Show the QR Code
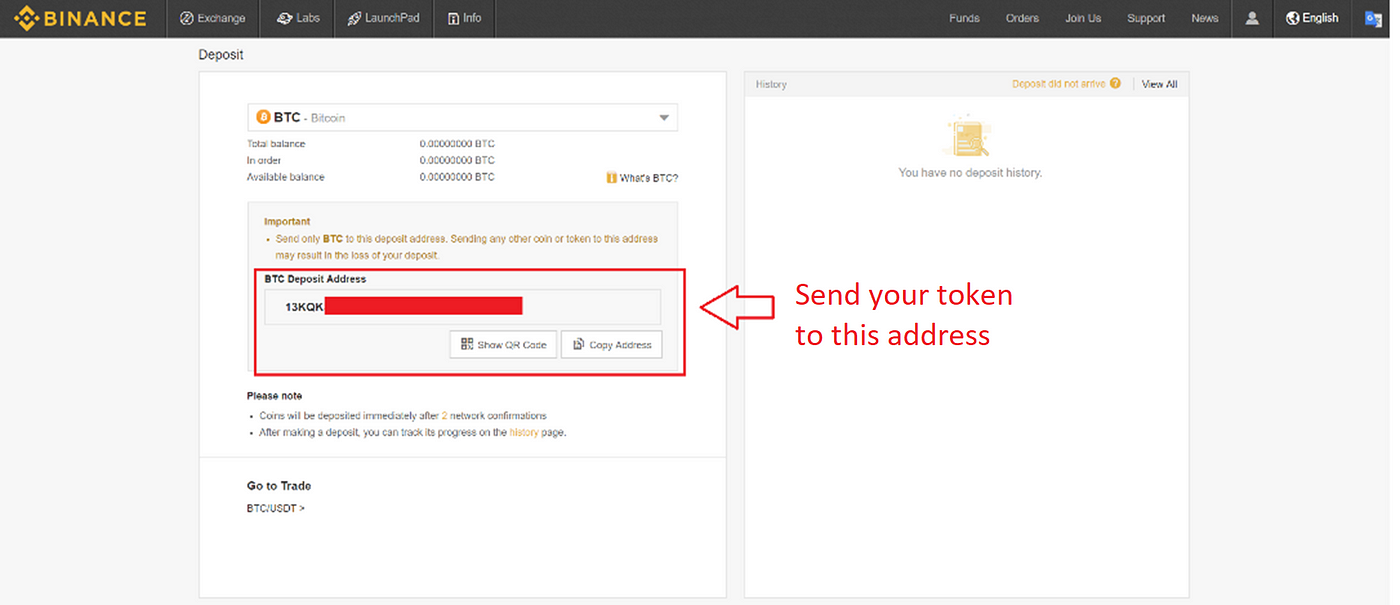Screen dimensions: 1400x605 click(503, 344)
